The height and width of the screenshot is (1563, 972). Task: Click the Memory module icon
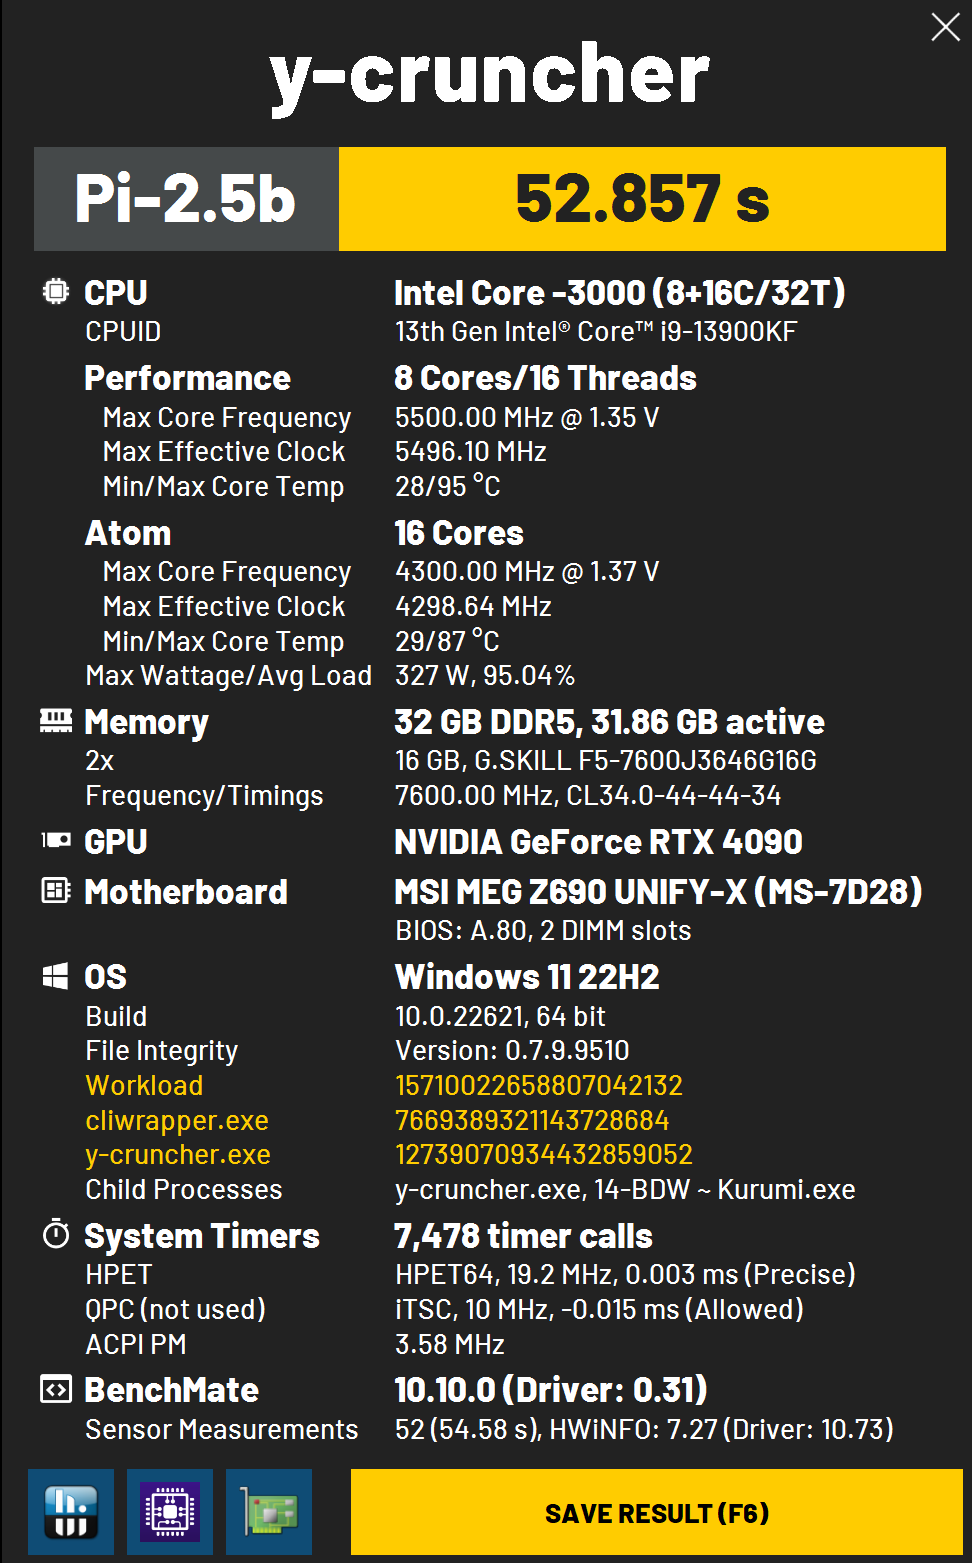(x=56, y=721)
